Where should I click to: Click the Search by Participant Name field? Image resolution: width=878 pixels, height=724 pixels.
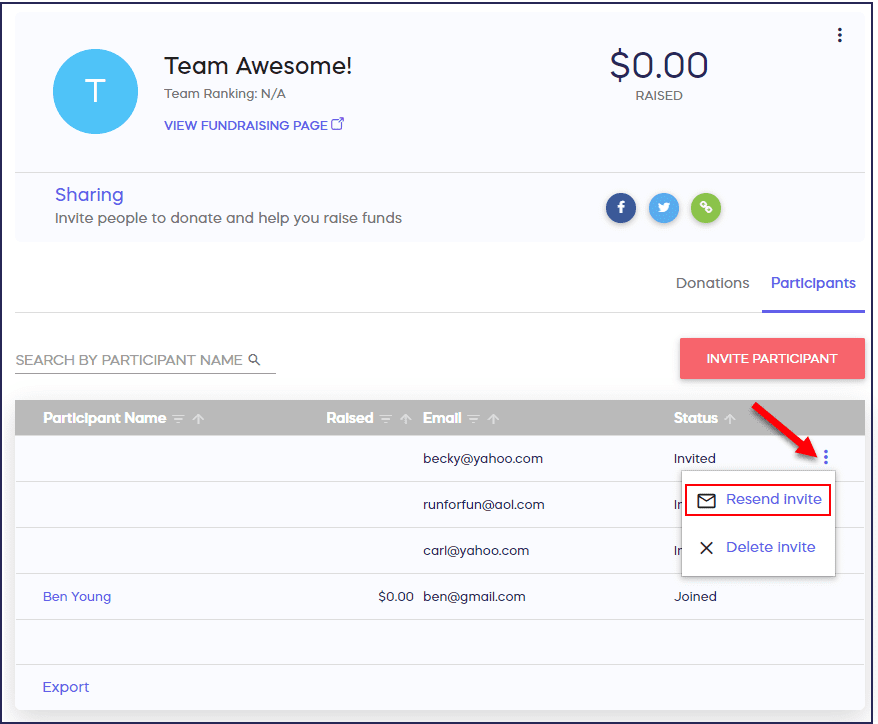pyautogui.click(x=129, y=360)
